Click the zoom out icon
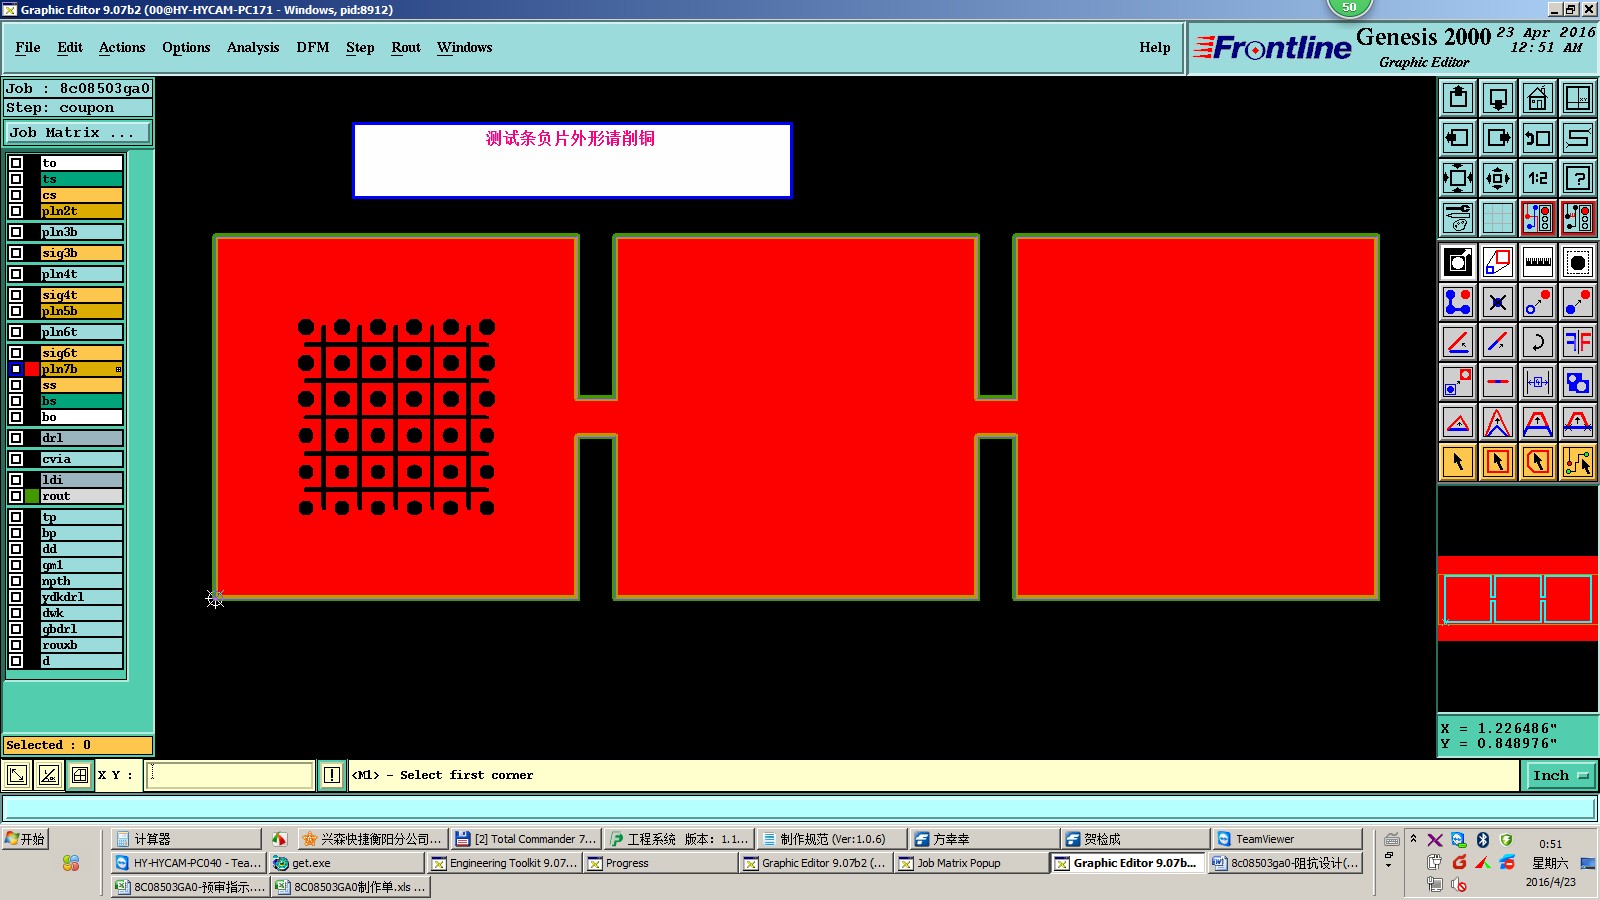 point(1498,178)
